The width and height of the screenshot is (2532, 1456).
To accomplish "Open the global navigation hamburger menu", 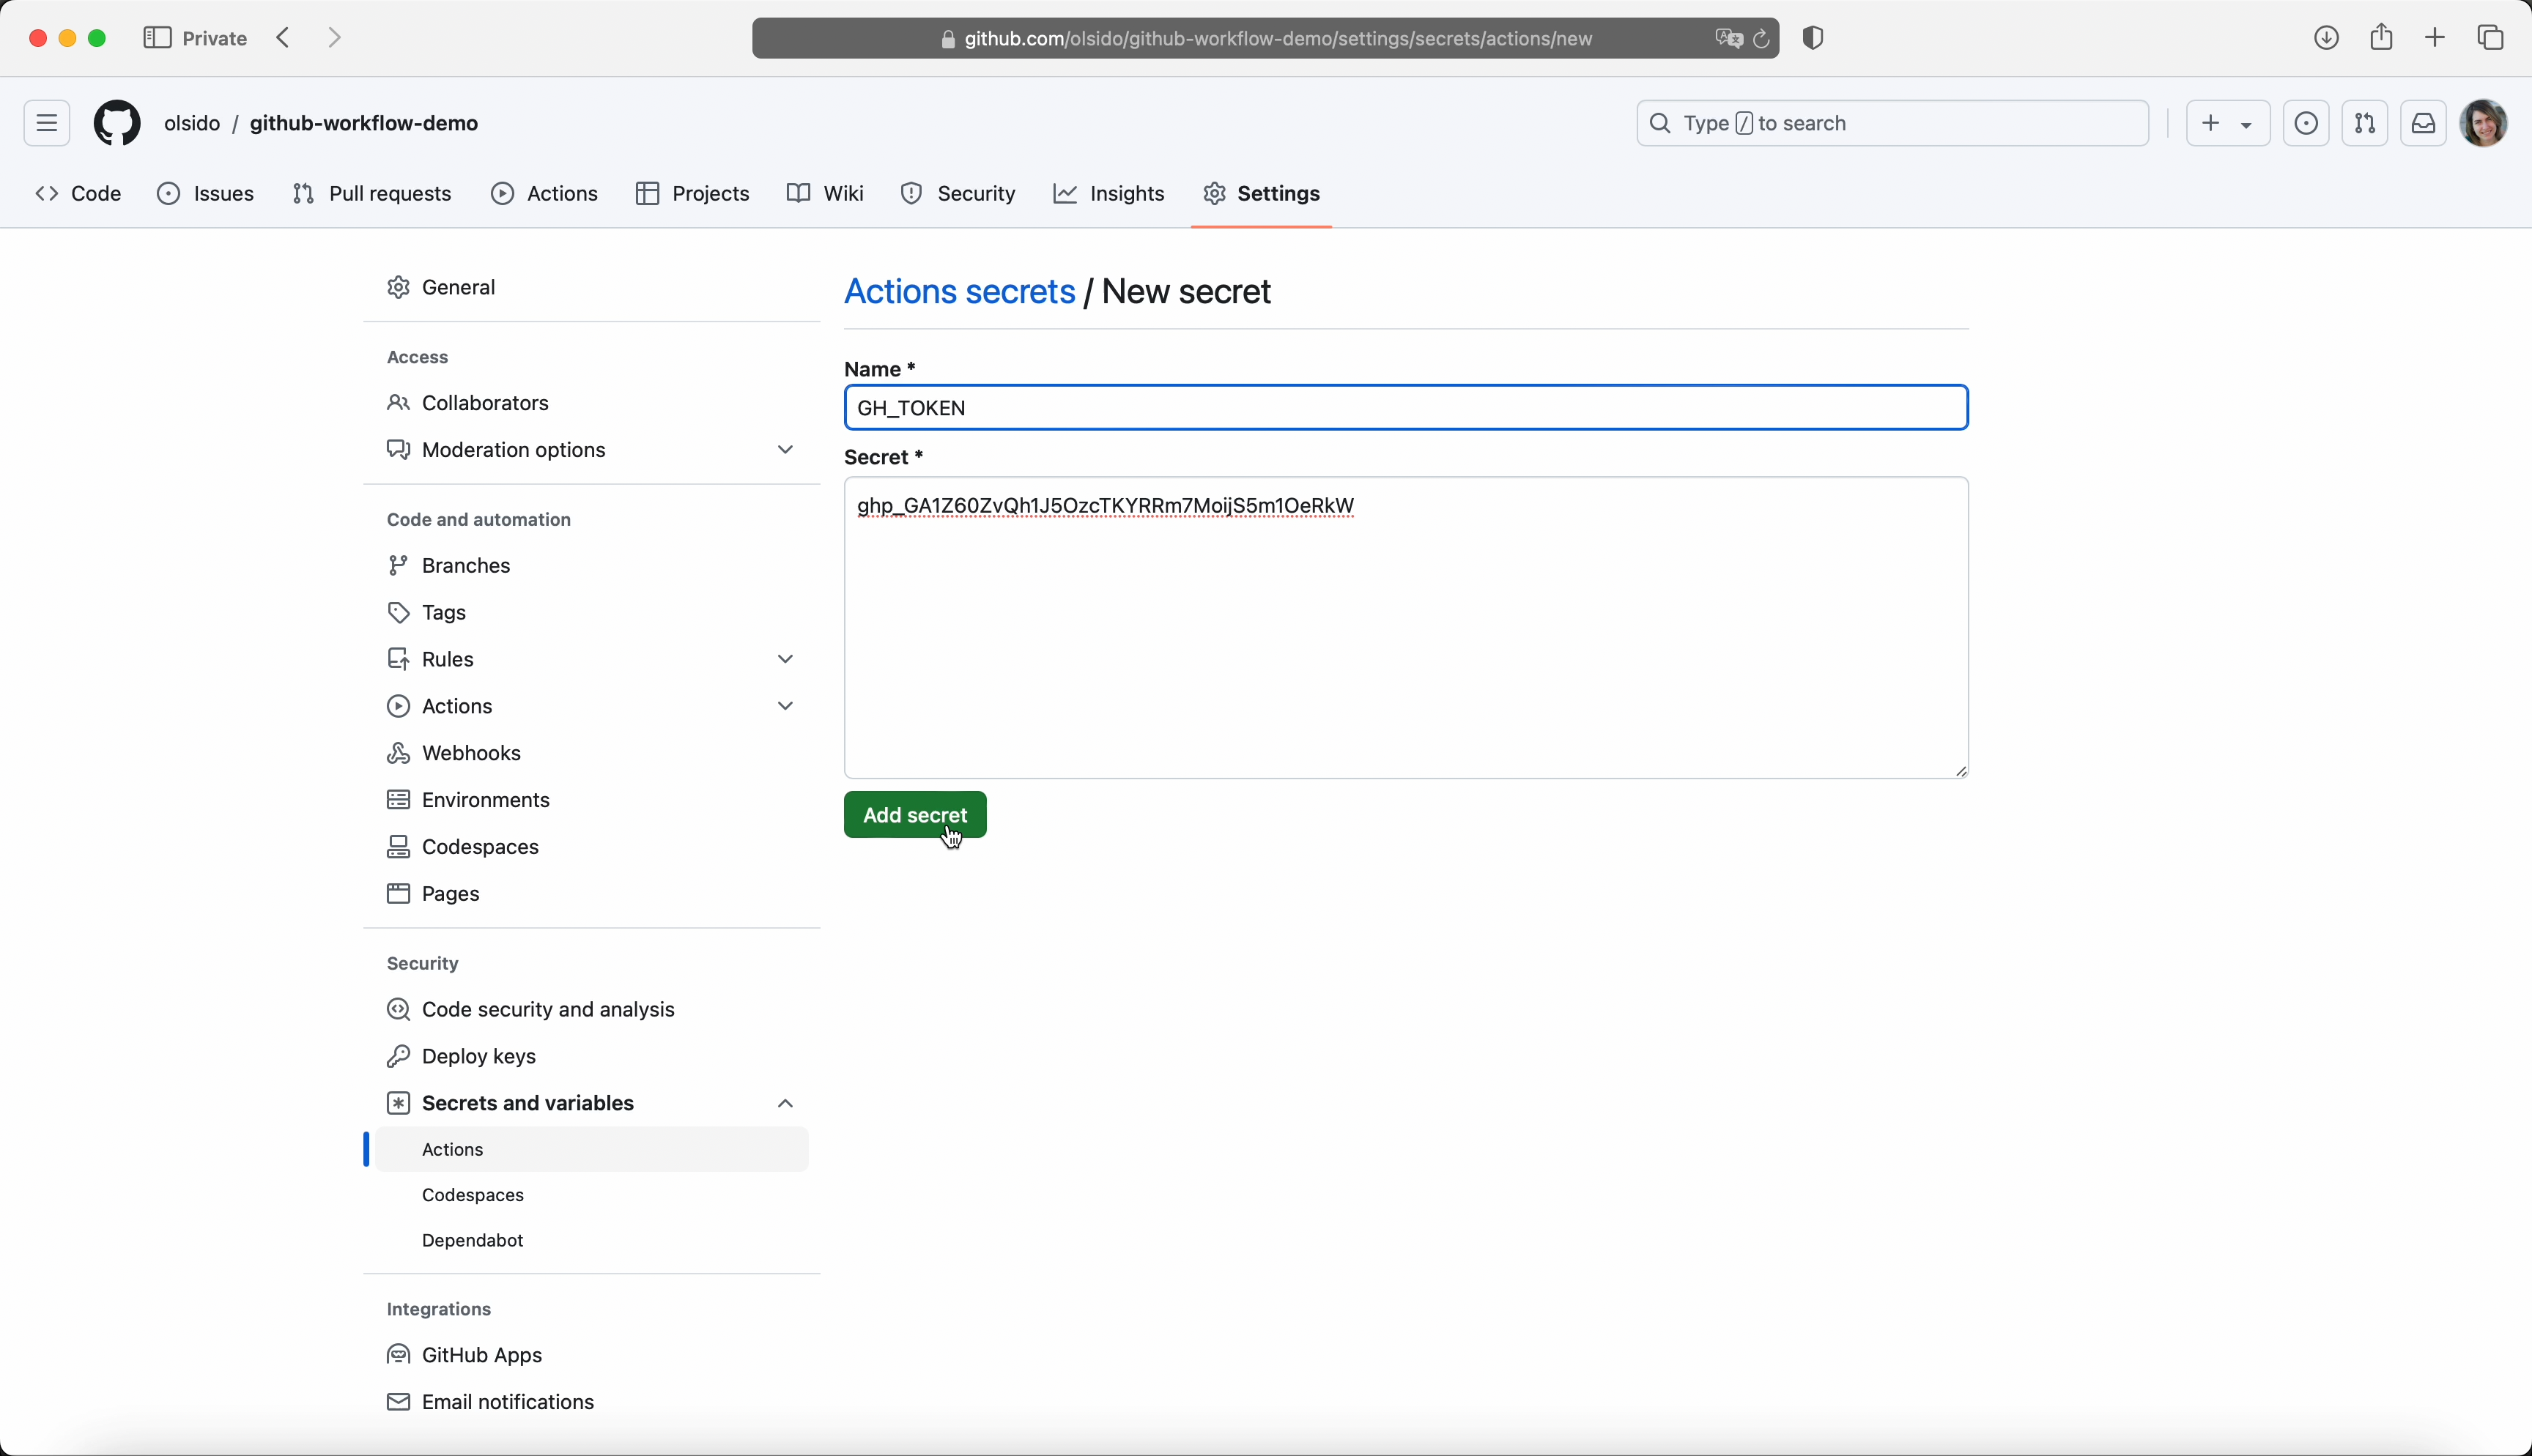I will 47,123.
